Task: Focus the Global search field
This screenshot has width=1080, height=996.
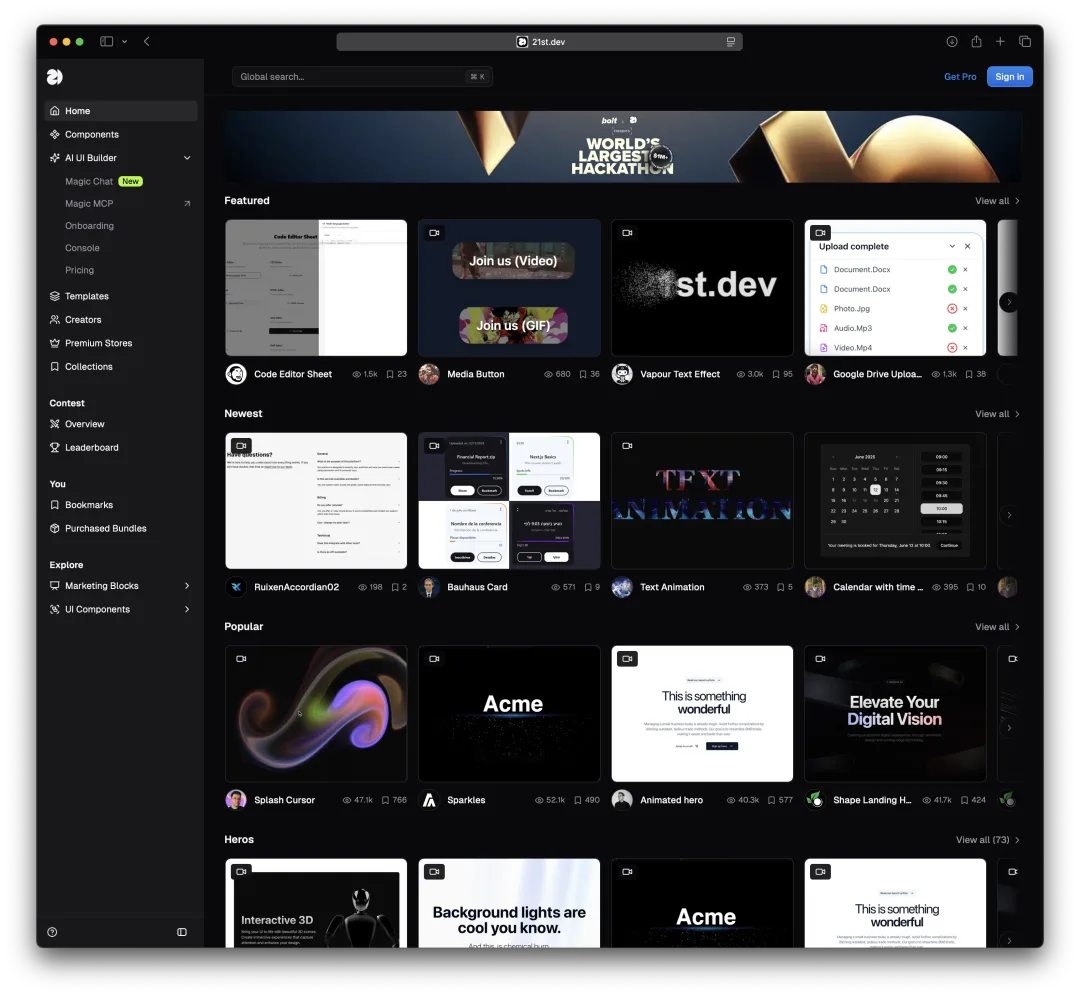Action: point(362,76)
